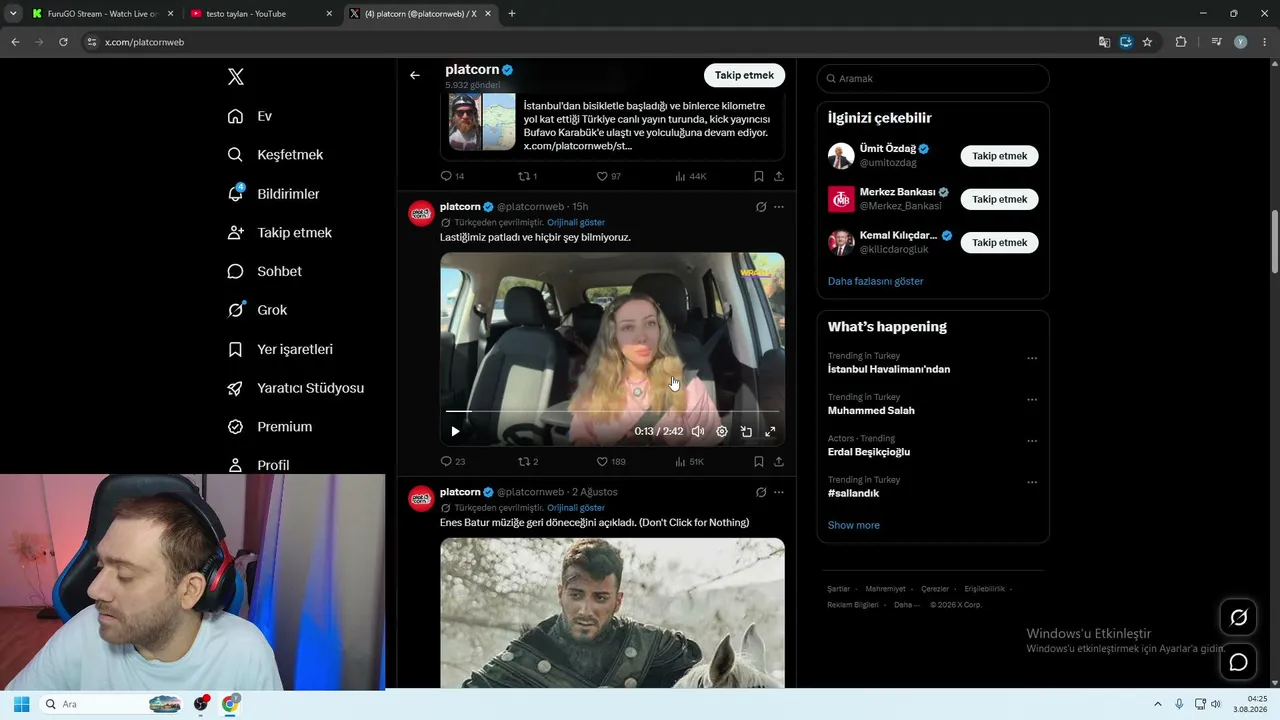Open Bildirimler notifications page
The image size is (1280, 720).
point(274,194)
